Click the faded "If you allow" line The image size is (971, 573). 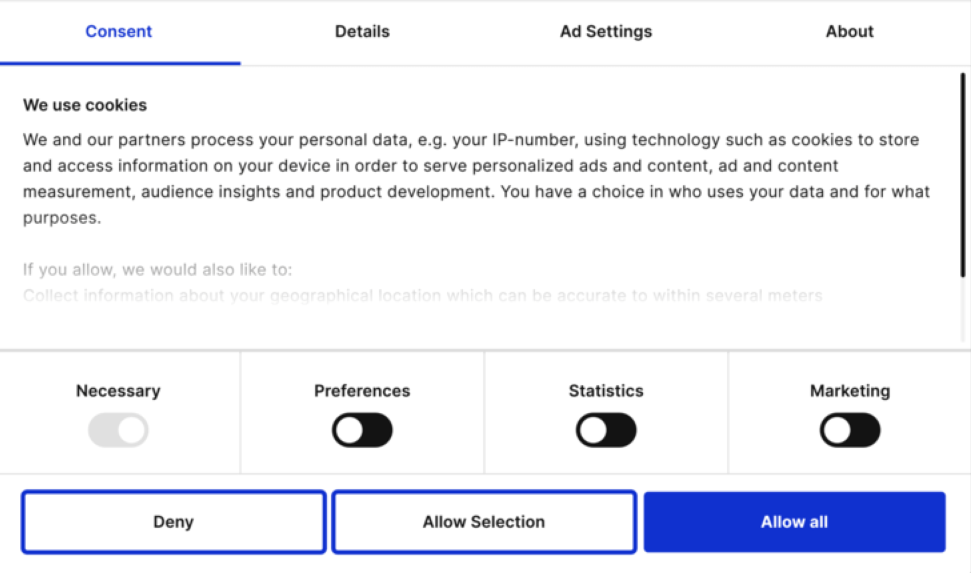coord(157,270)
